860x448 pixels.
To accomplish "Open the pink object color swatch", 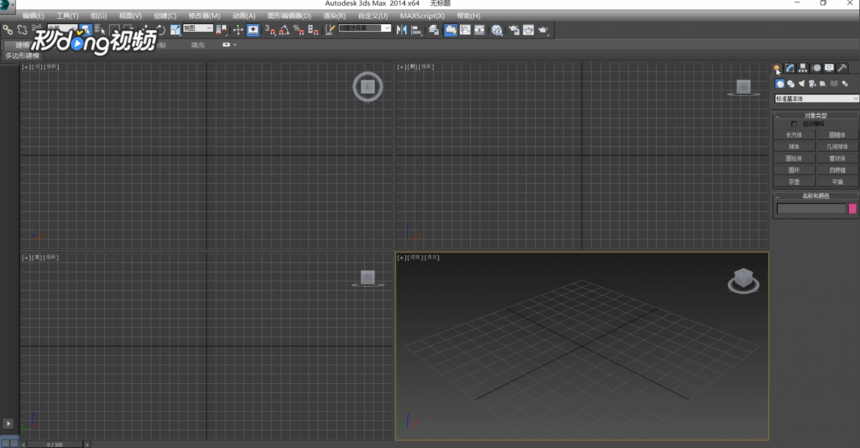I will [852, 208].
